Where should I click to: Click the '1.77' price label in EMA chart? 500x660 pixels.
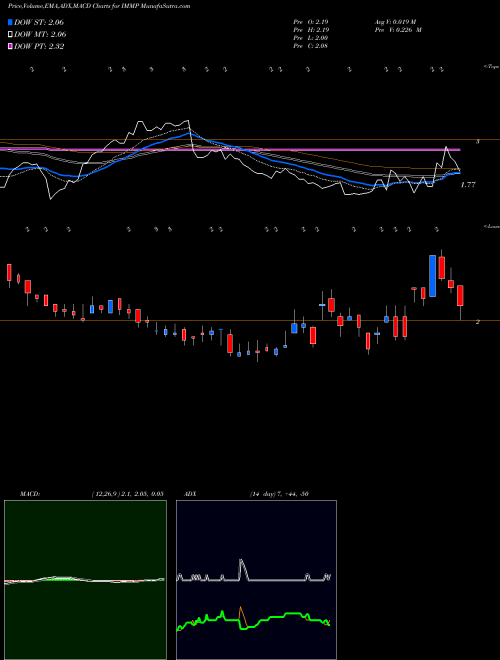(x=468, y=184)
